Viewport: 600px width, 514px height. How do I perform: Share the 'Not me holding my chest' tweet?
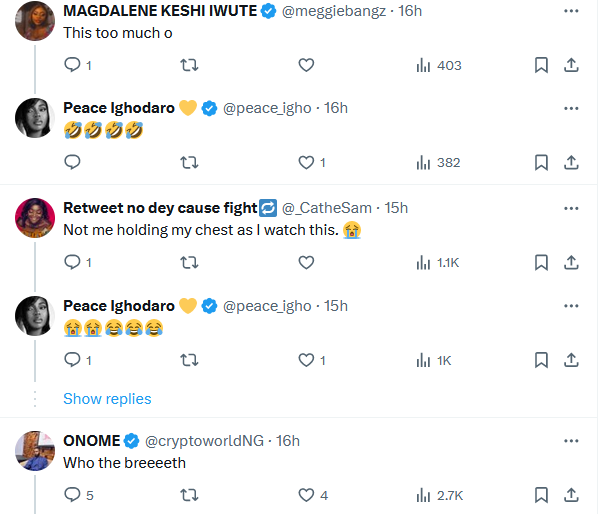571,262
